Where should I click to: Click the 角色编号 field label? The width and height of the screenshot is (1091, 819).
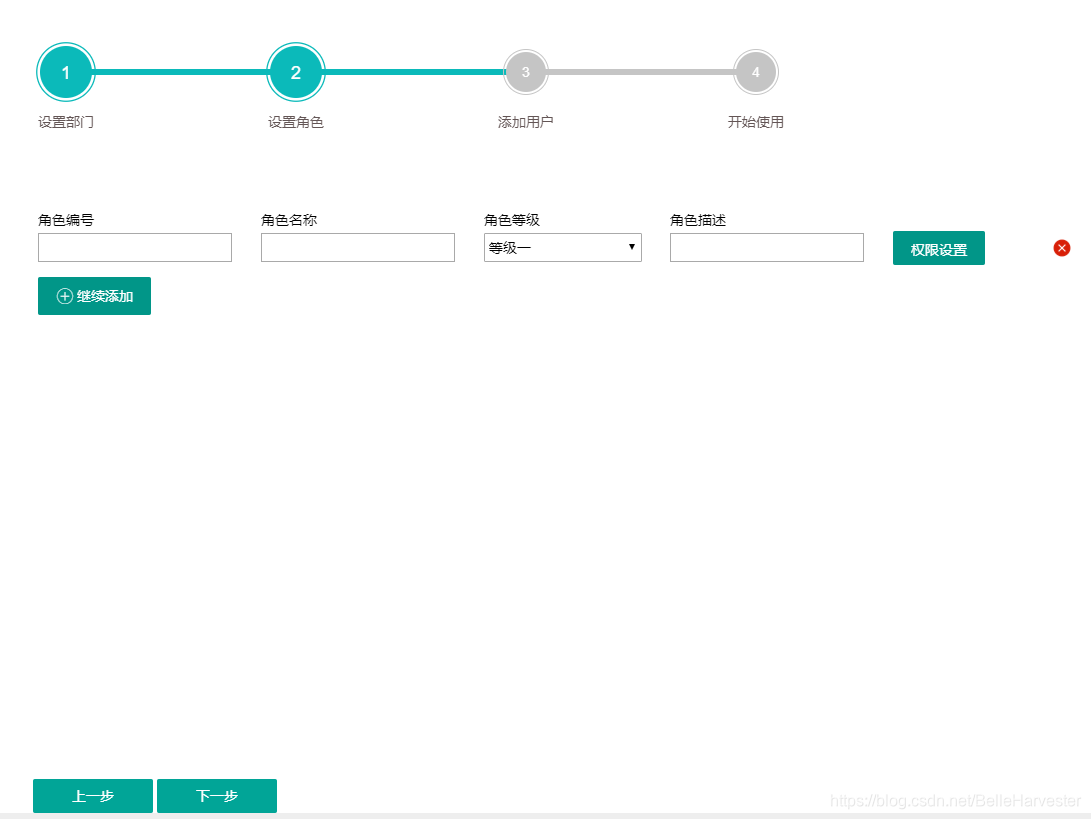pos(66,220)
